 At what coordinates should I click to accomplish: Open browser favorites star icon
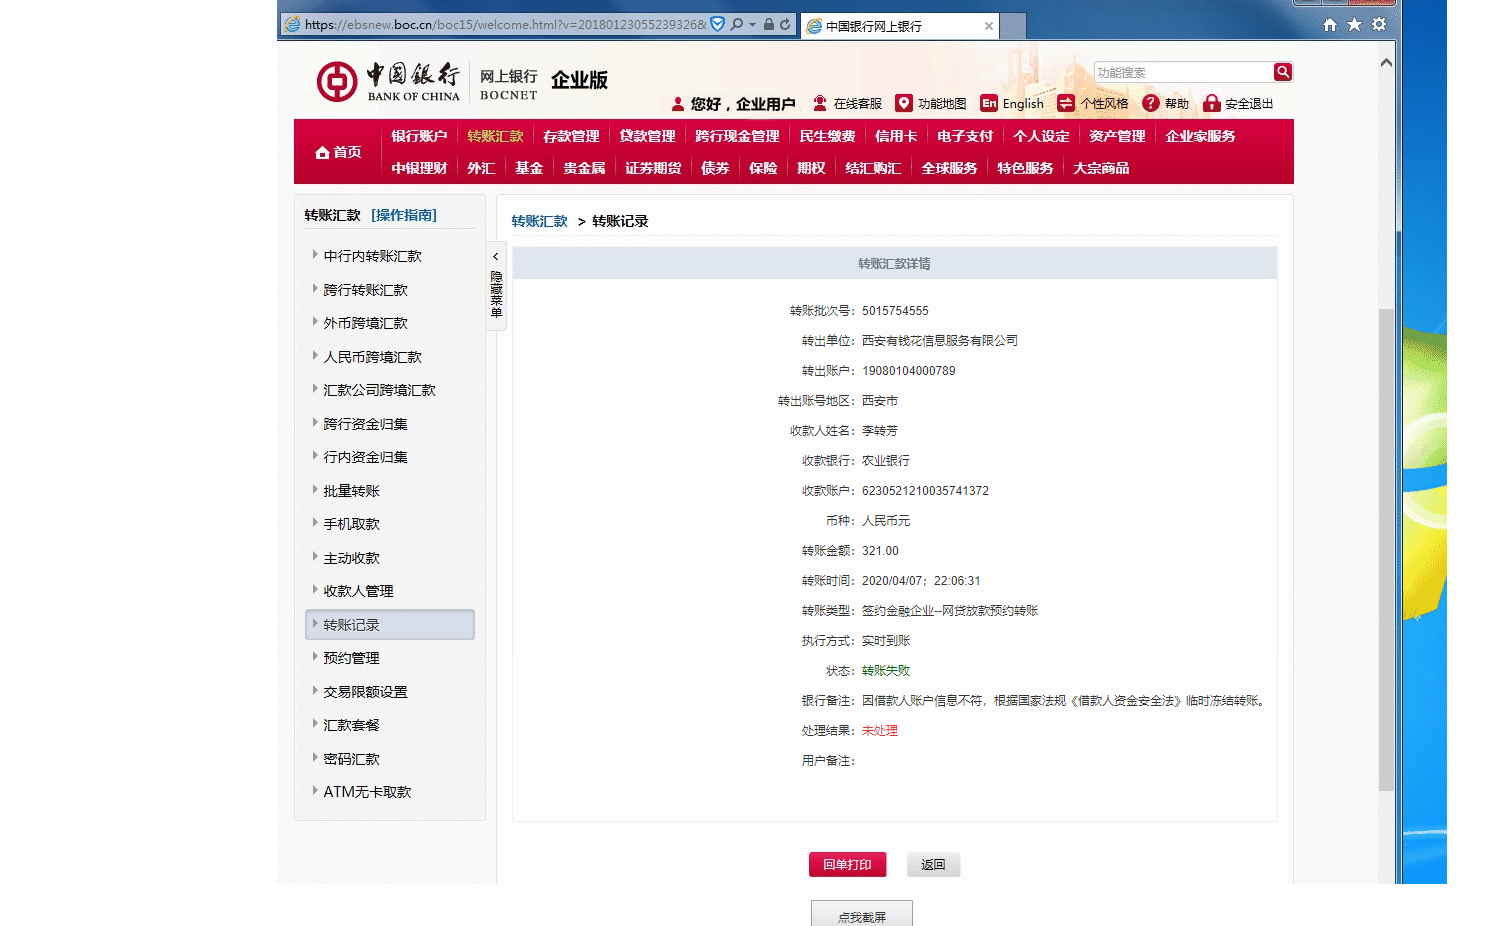point(1355,25)
